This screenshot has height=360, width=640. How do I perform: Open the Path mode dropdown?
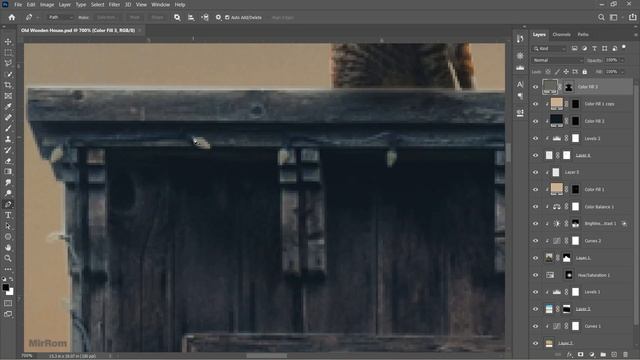[60, 18]
